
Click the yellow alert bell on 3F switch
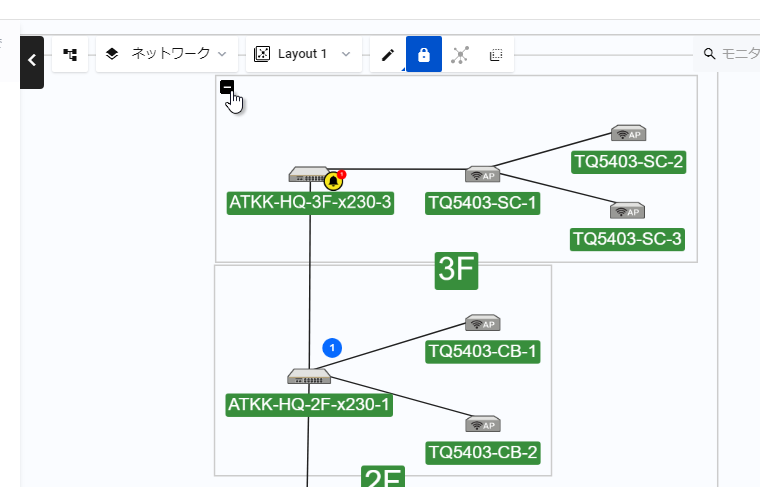click(x=333, y=181)
